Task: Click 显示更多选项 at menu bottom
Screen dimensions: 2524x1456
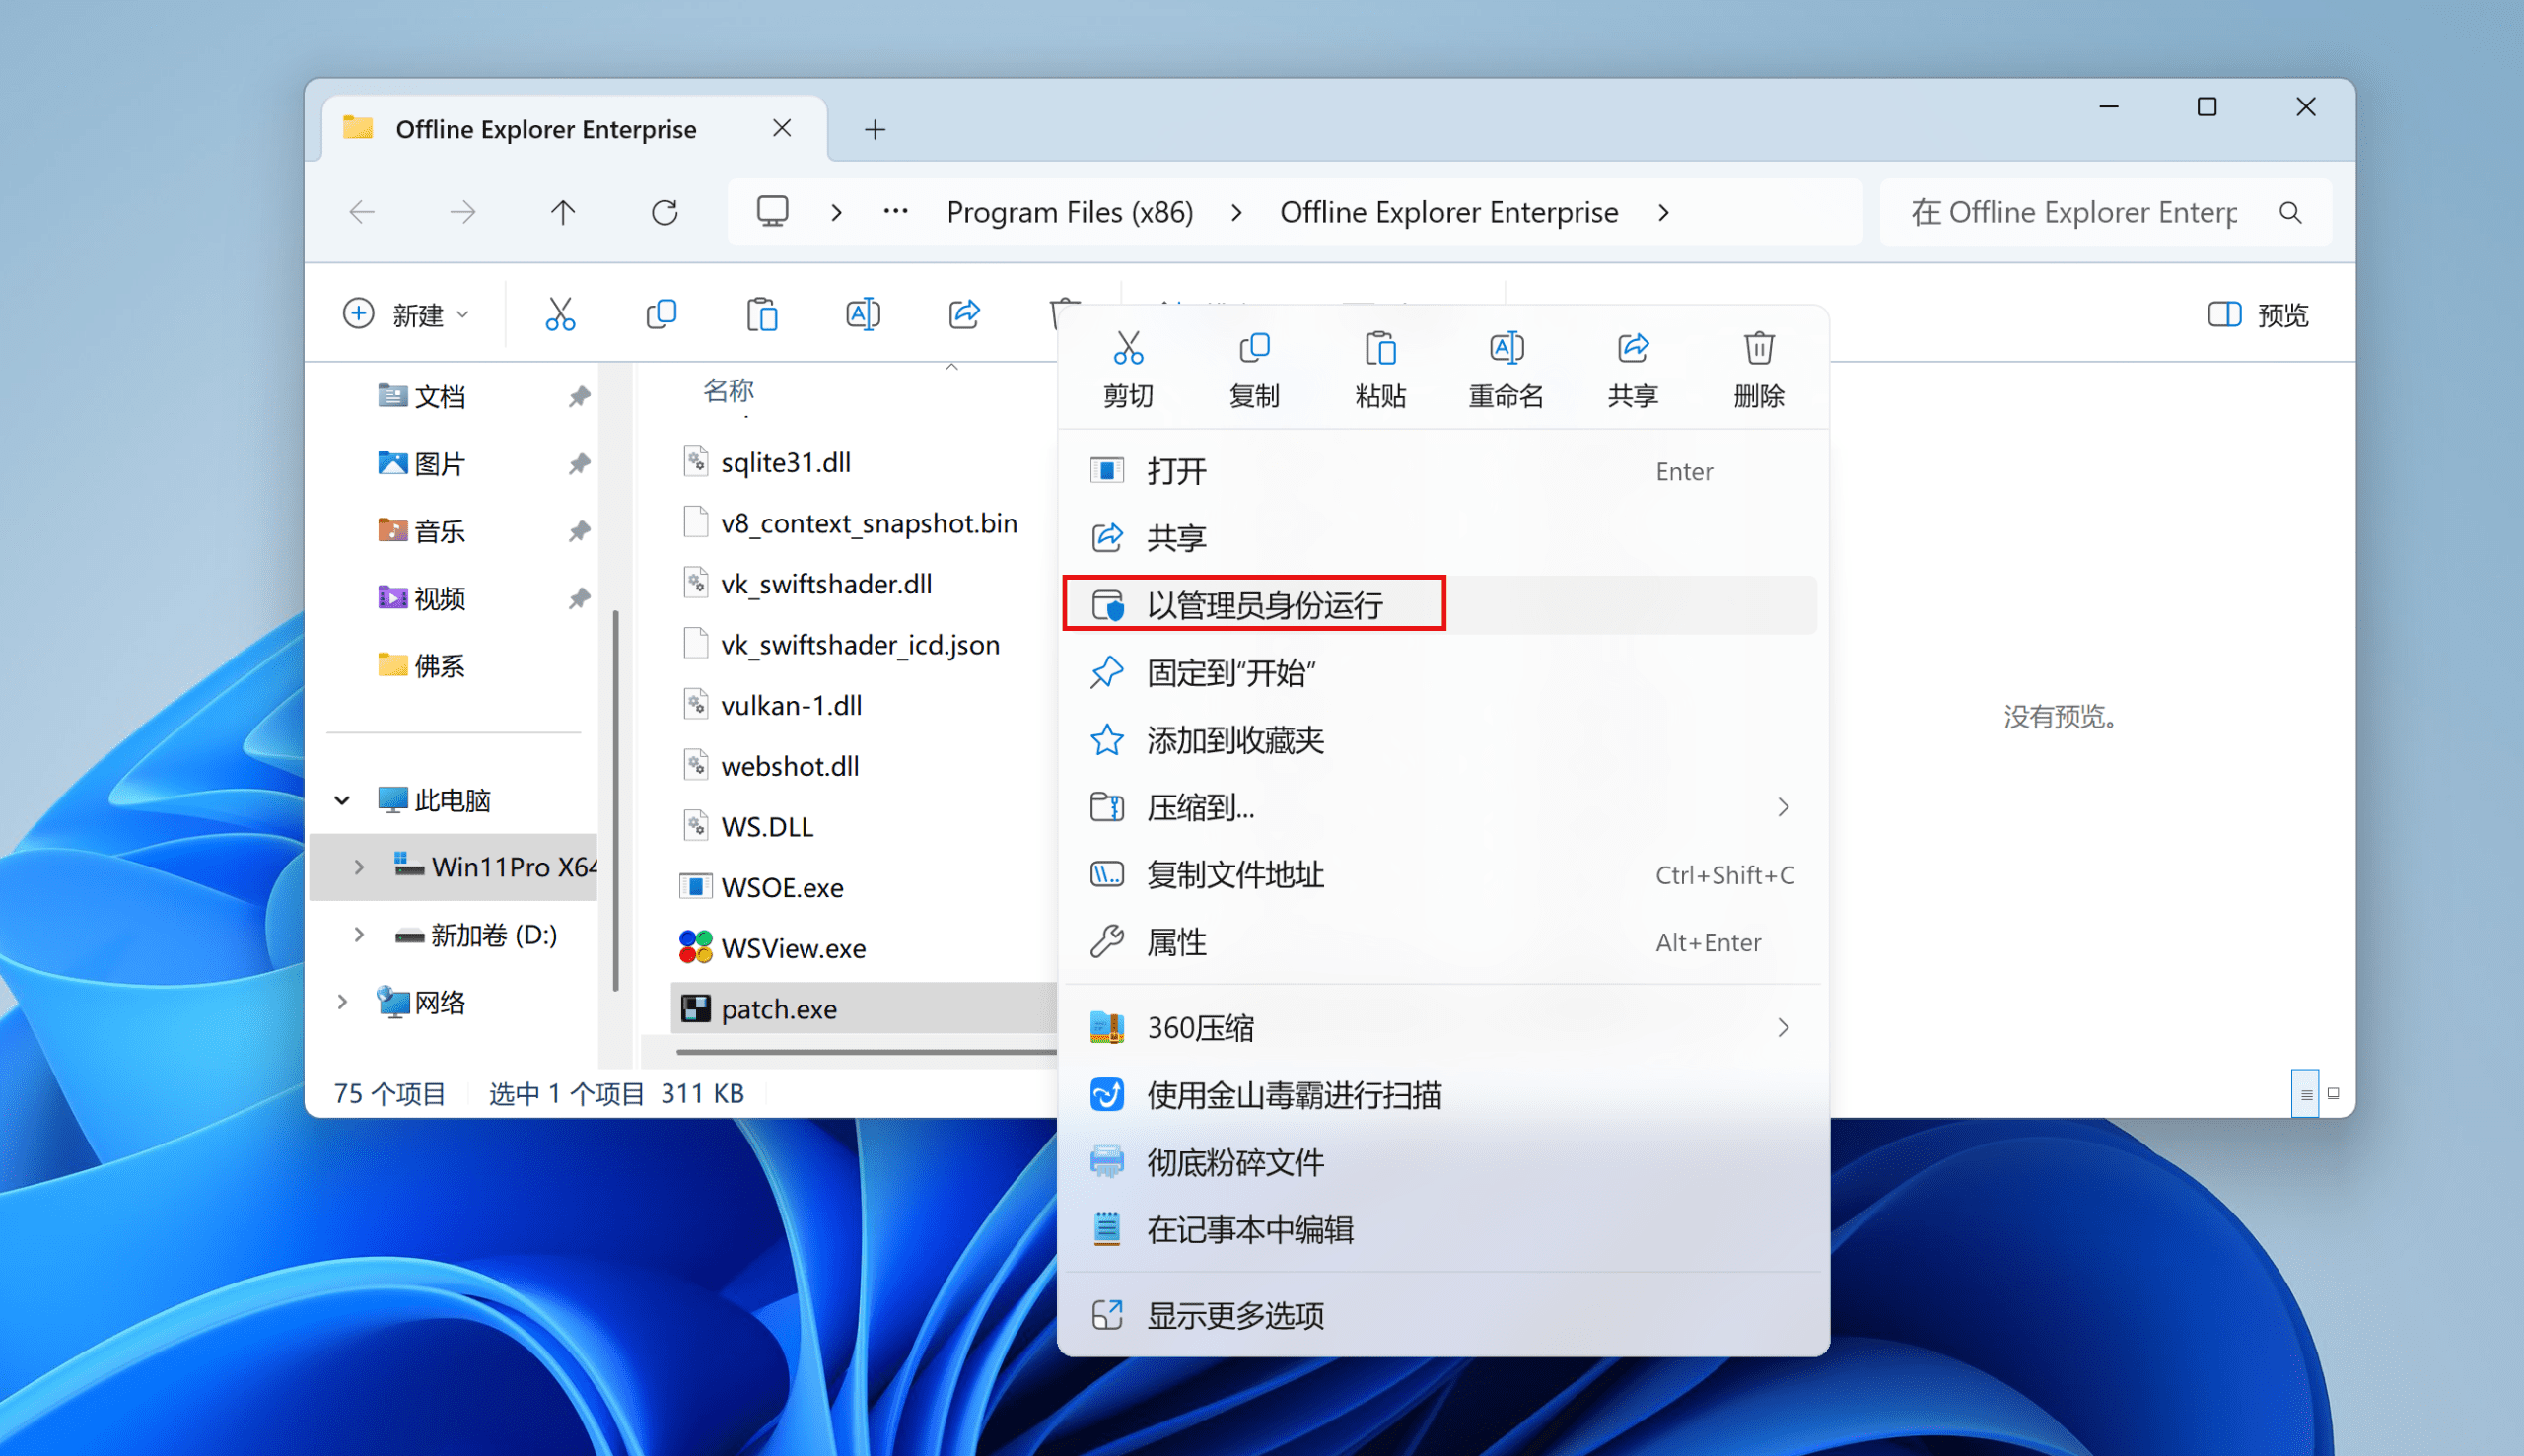Action: pyautogui.click(x=1234, y=1315)
